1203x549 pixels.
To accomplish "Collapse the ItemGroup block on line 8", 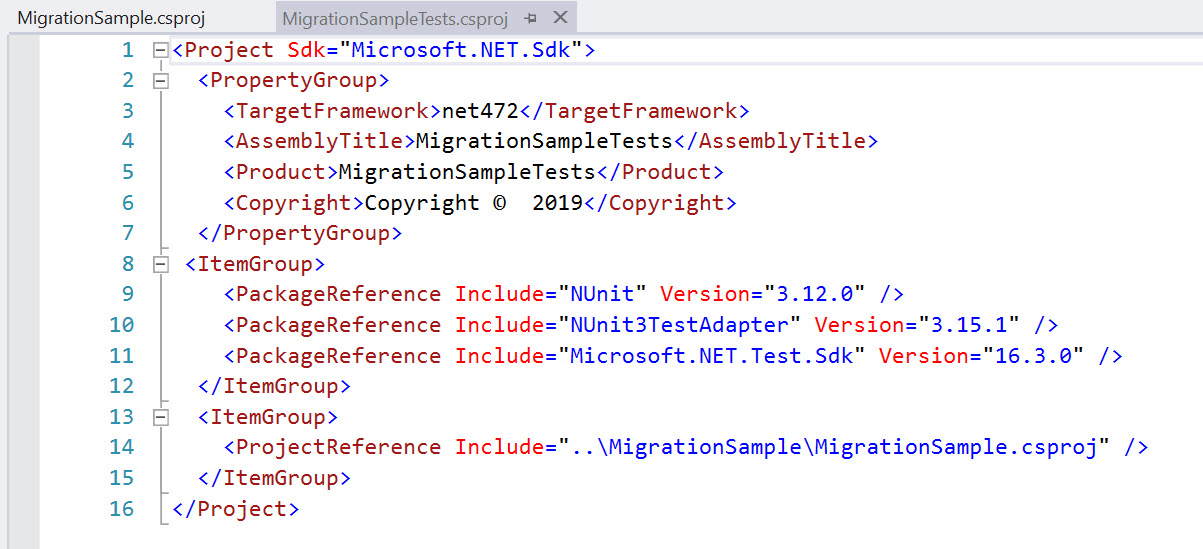I will point(159,264).
